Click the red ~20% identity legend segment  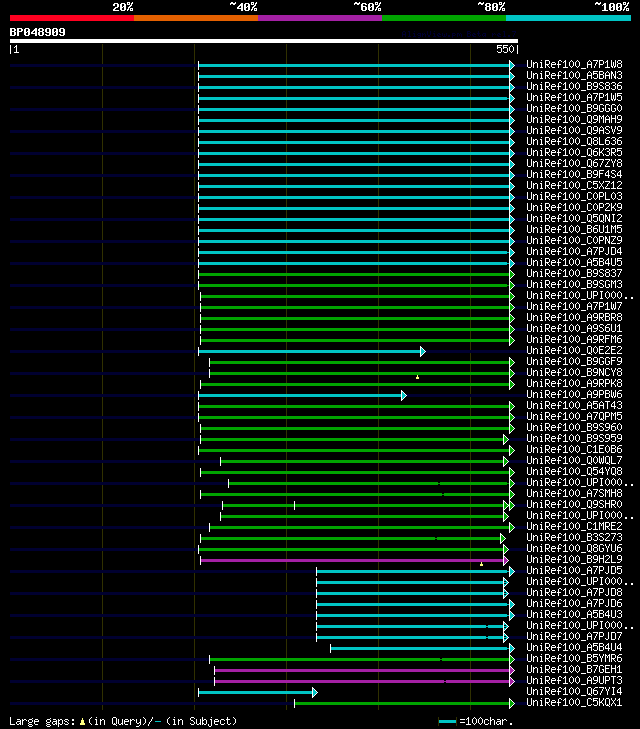[72, 18]
